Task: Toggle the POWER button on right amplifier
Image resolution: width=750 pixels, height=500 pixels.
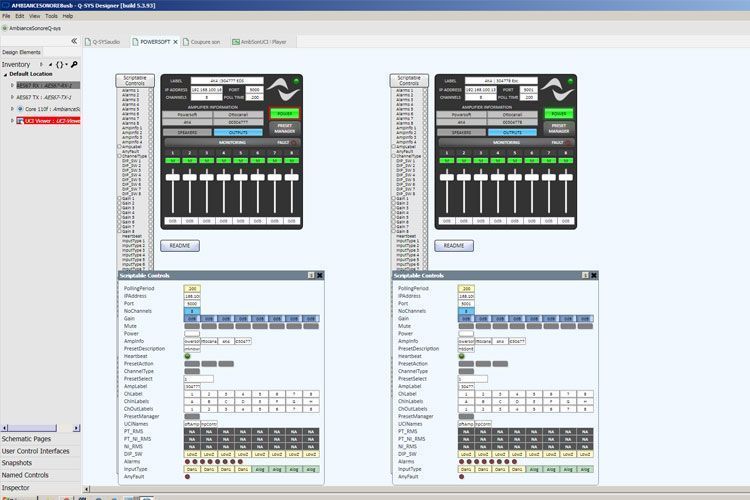Action: [559, 113]
